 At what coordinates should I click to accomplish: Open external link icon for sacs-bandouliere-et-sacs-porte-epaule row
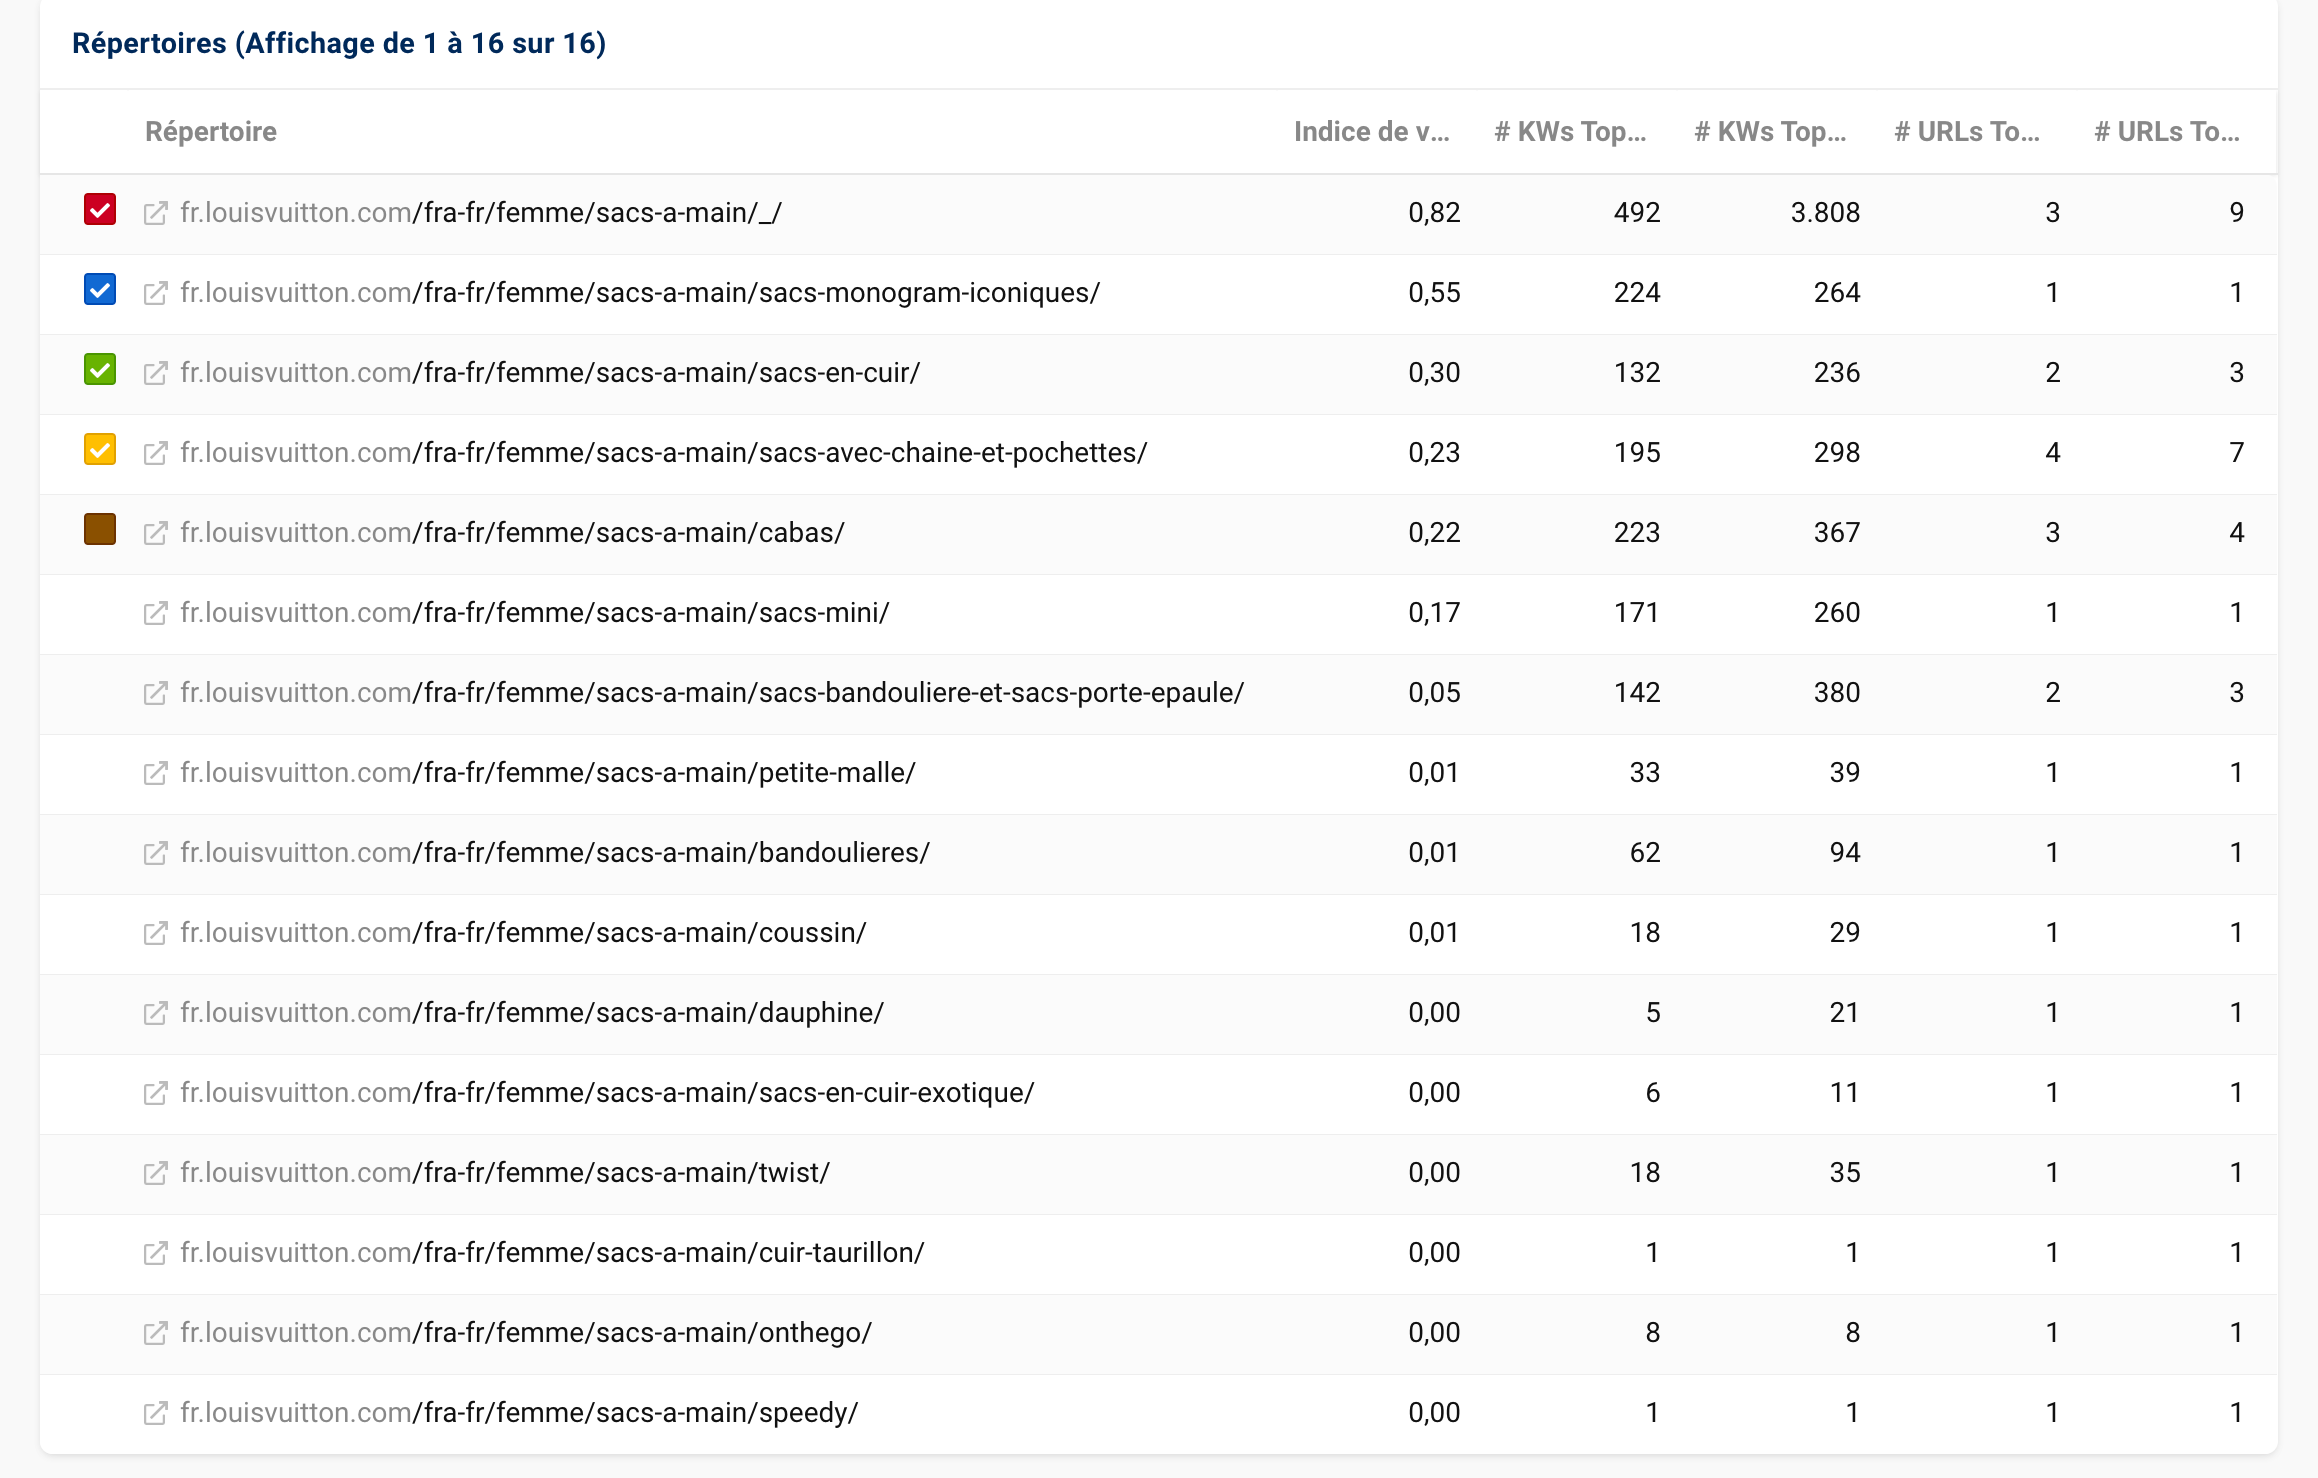[x=155, y=693]
